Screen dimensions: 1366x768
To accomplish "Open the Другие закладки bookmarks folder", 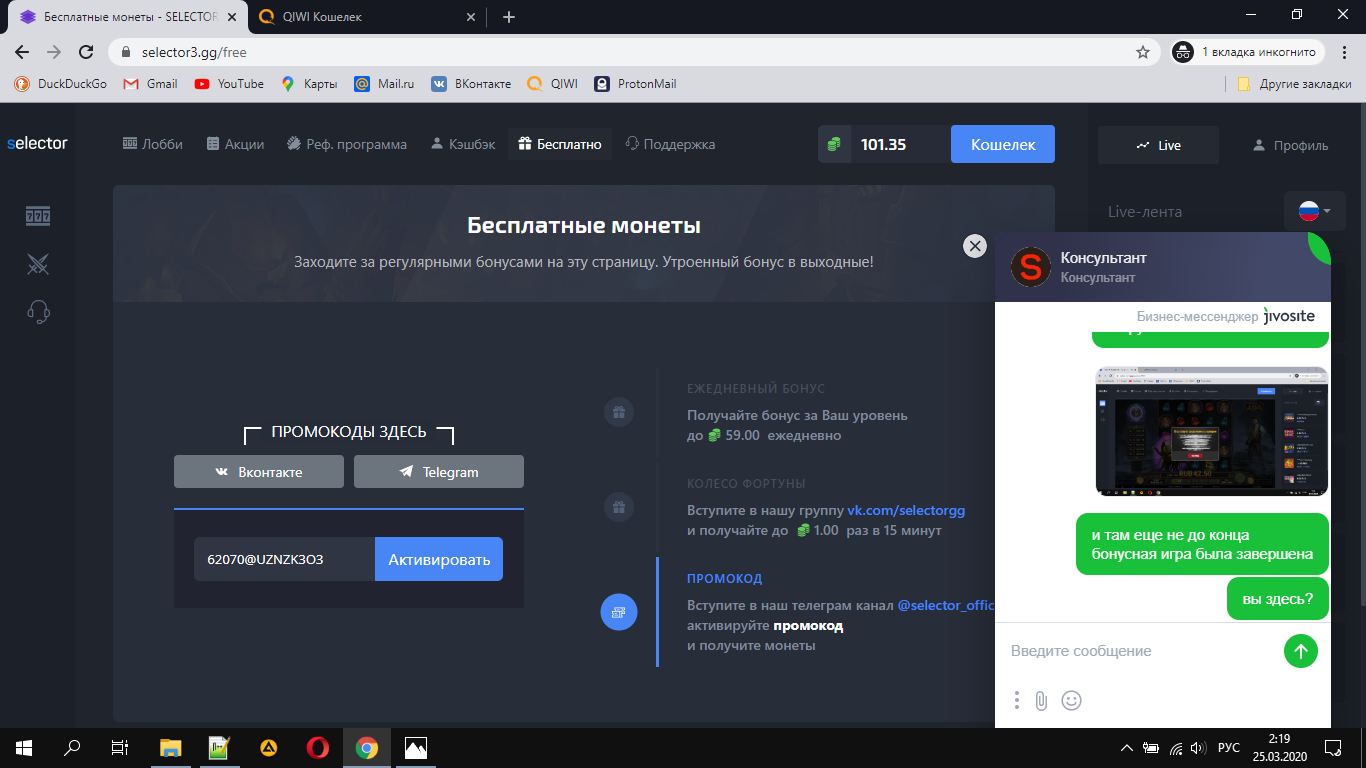I will (x=1294, y=84).
